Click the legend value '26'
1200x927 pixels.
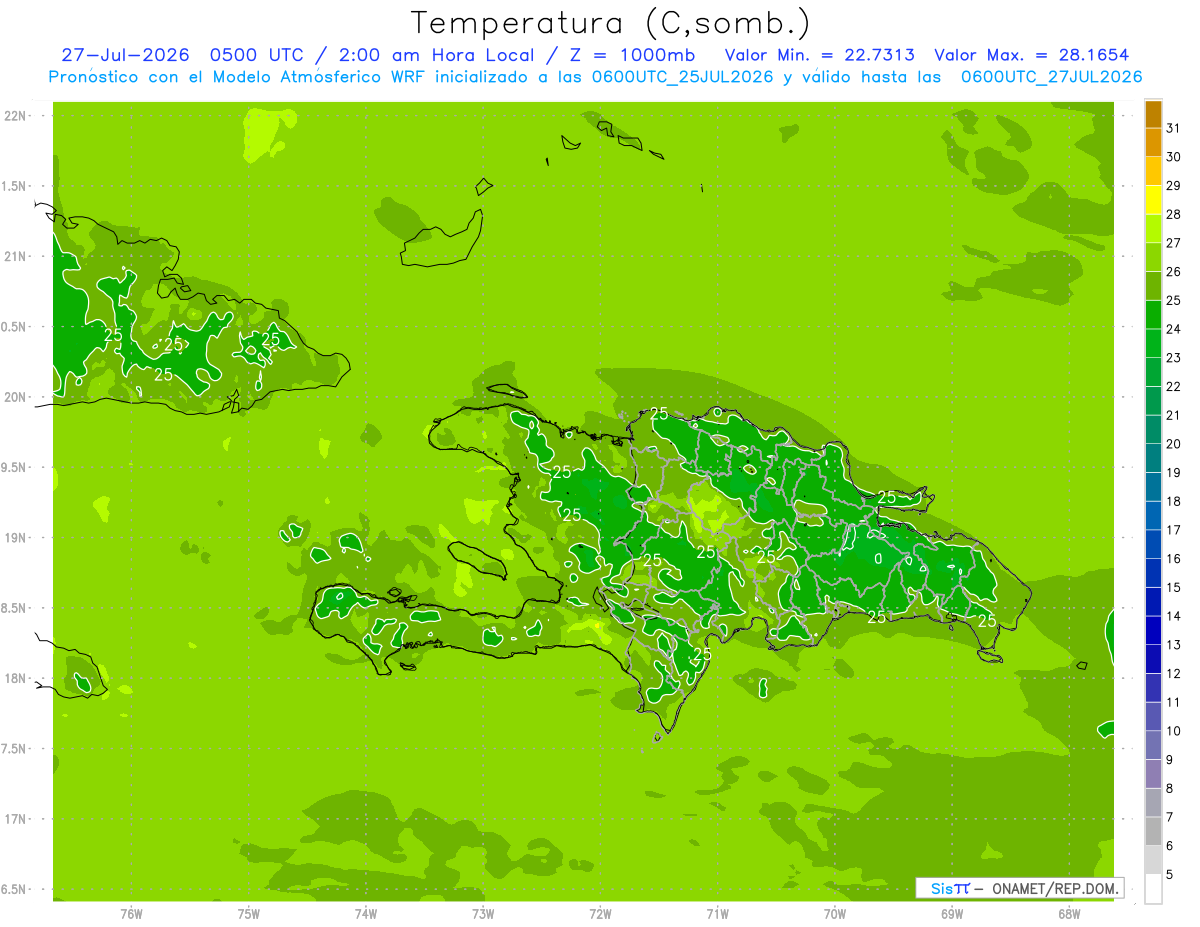(x=1174, y=272)
